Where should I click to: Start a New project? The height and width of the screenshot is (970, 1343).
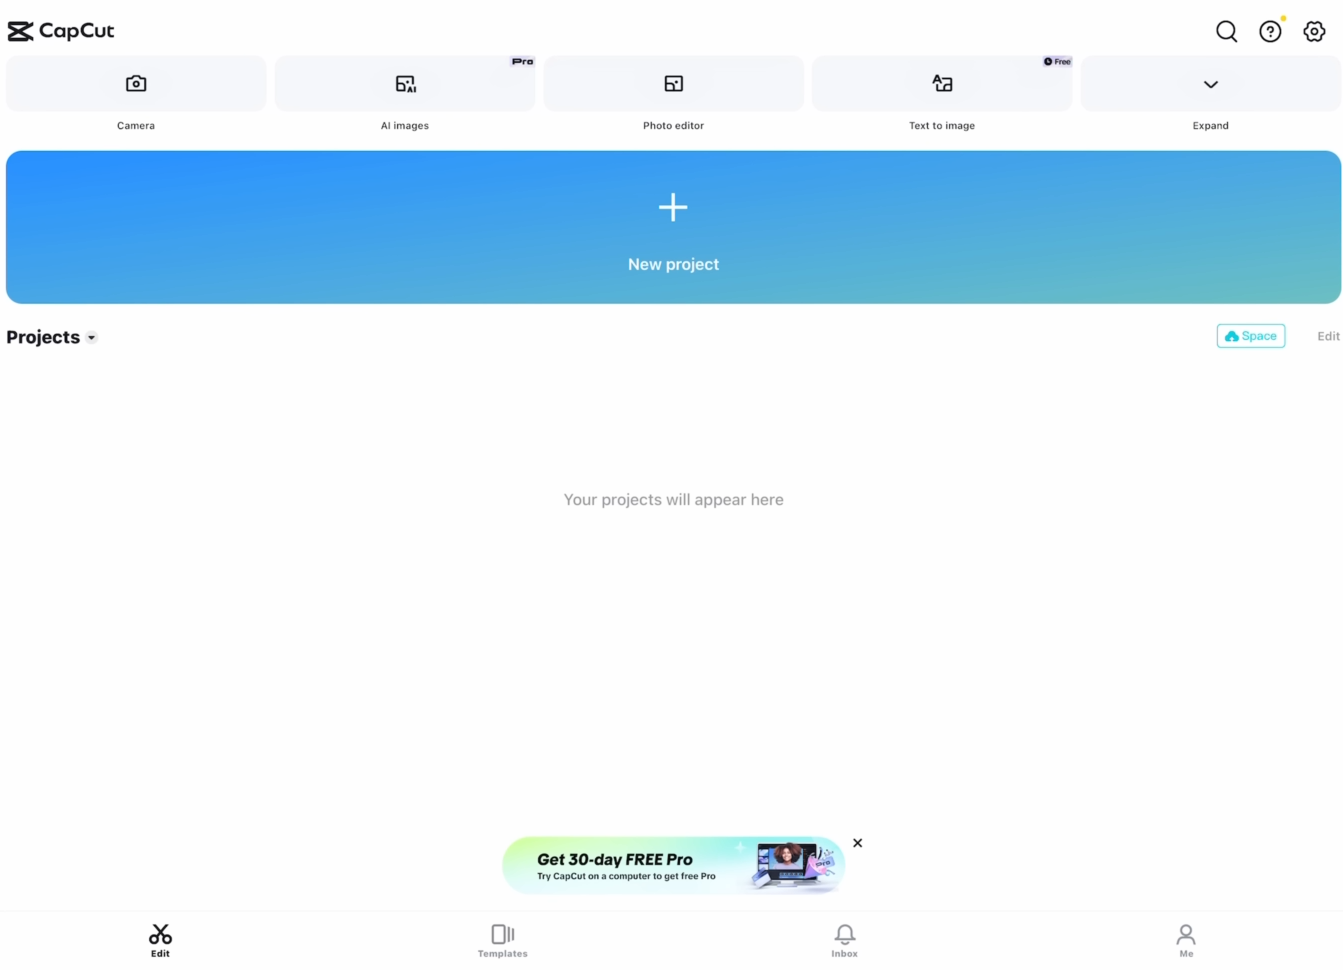point(673,227)
